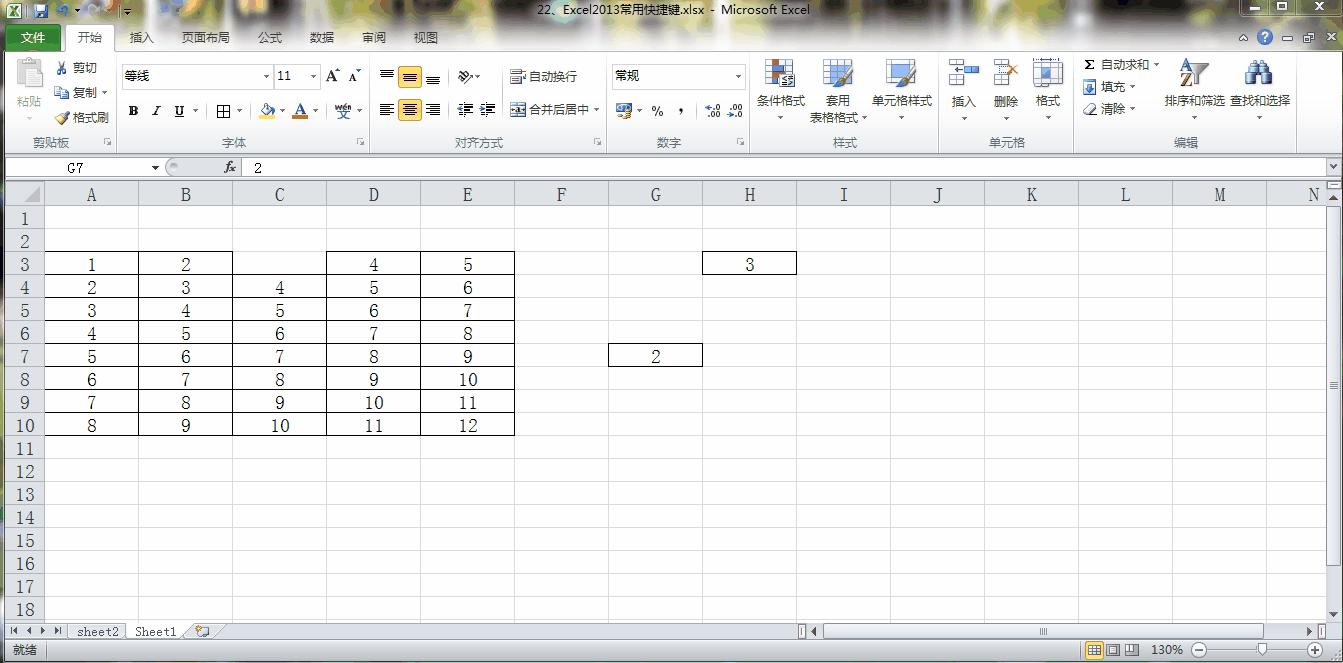Viewport: 1343px width, 663px height.
Task: Click the phonetic guide wén icon
Action: 343,111
